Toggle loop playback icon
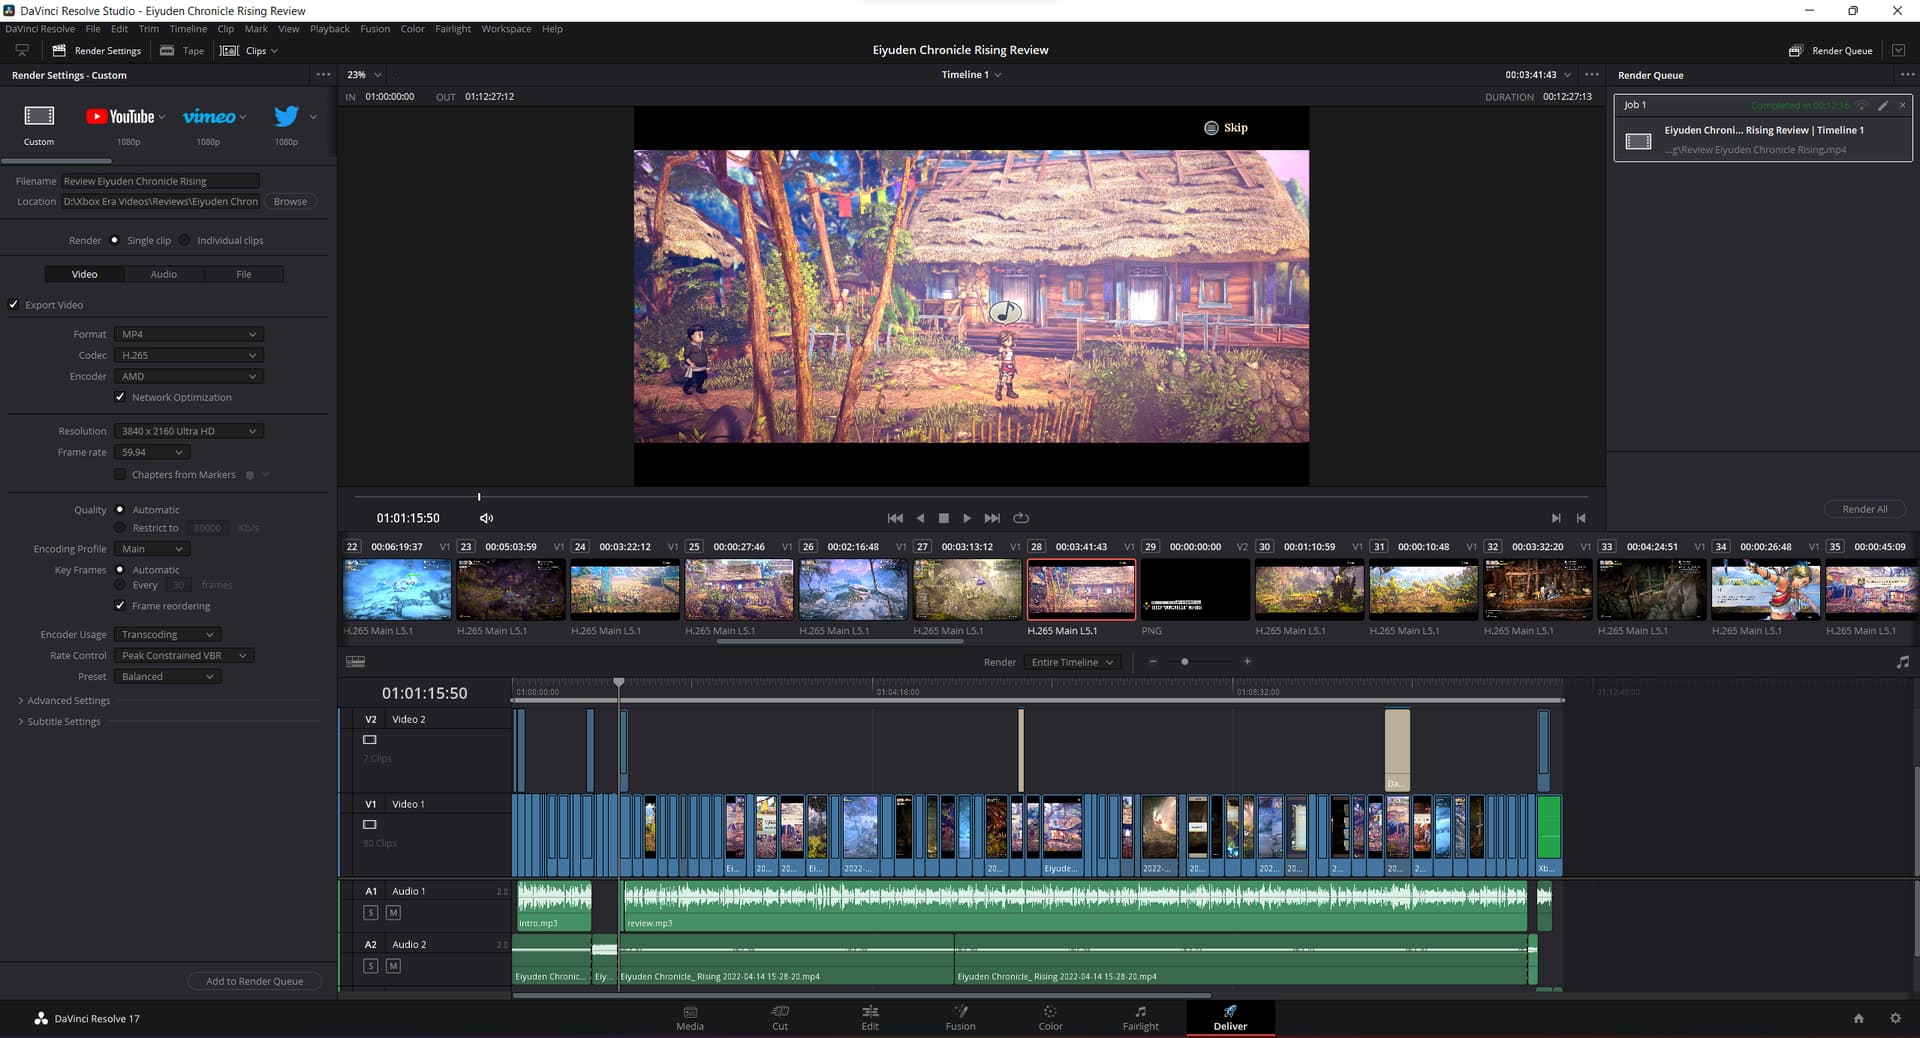Screen dimensions: 1920x1038 [1021, 518]
